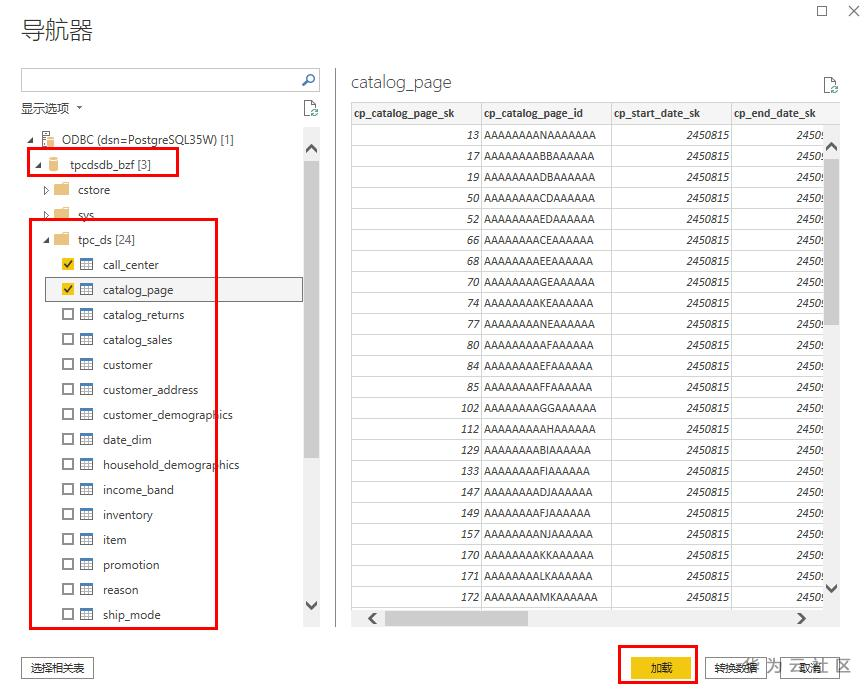Click the inventory table icon
The height and width of the screenshot is (691, 864).
point(87,514)
